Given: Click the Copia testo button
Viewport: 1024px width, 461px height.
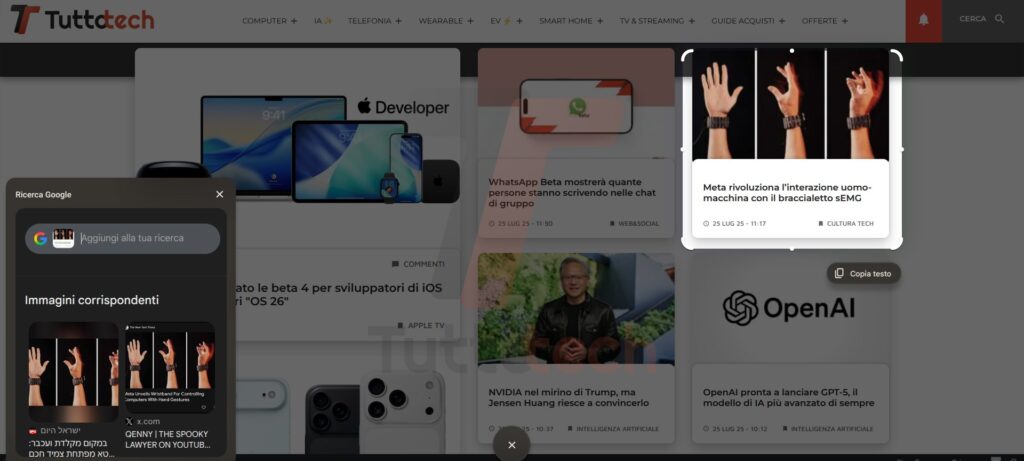Looking at the screenshot, I should tap(863, 274).
